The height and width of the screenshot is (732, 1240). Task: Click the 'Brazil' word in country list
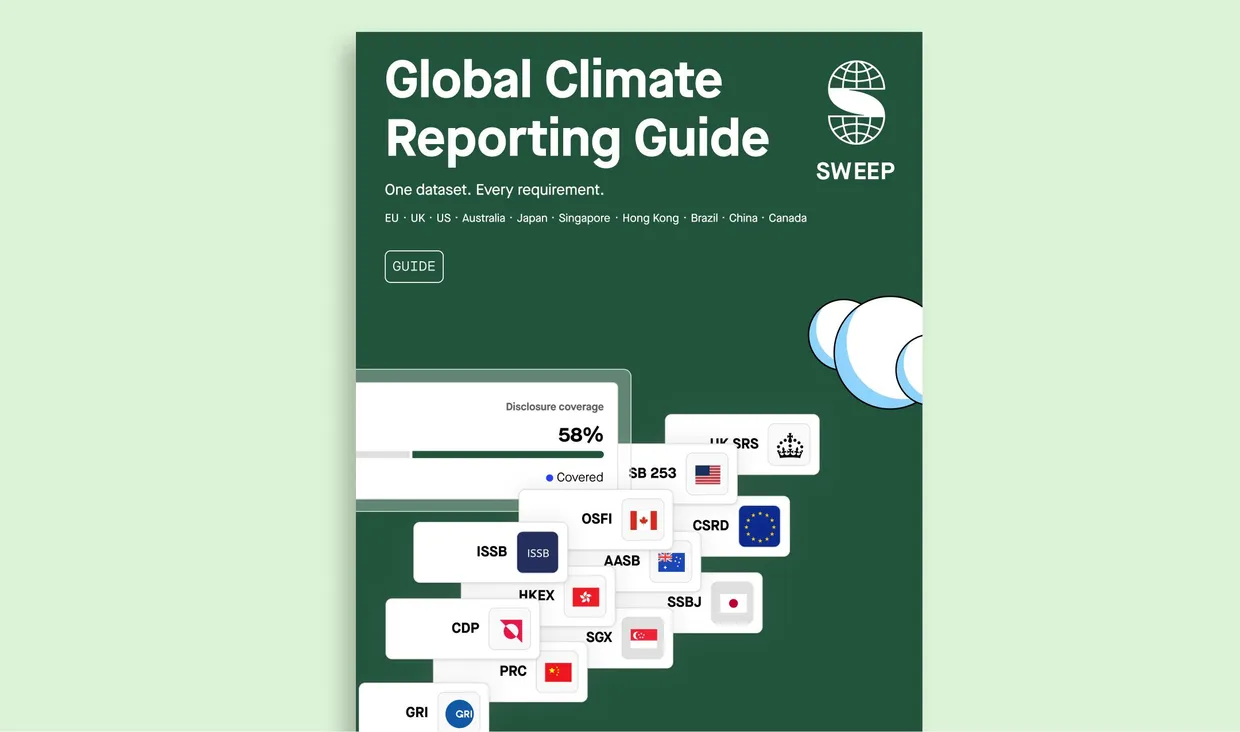(x=705, y=218)
